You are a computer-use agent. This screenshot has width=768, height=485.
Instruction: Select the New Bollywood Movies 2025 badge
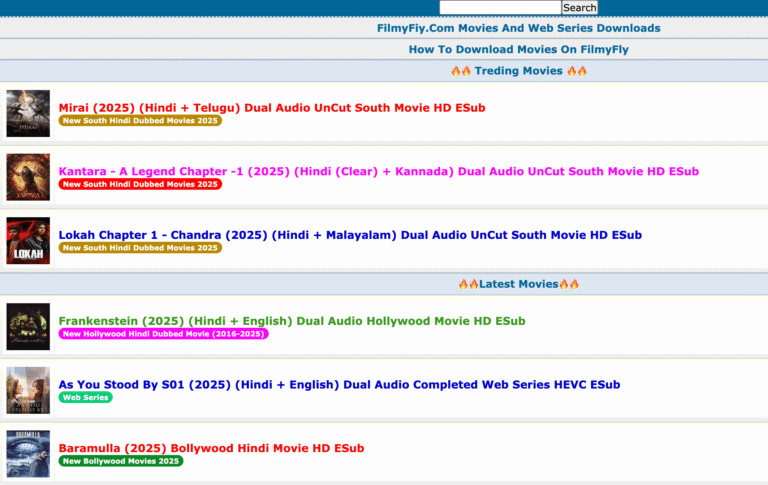pyautogui.click(x=121, y=461)
